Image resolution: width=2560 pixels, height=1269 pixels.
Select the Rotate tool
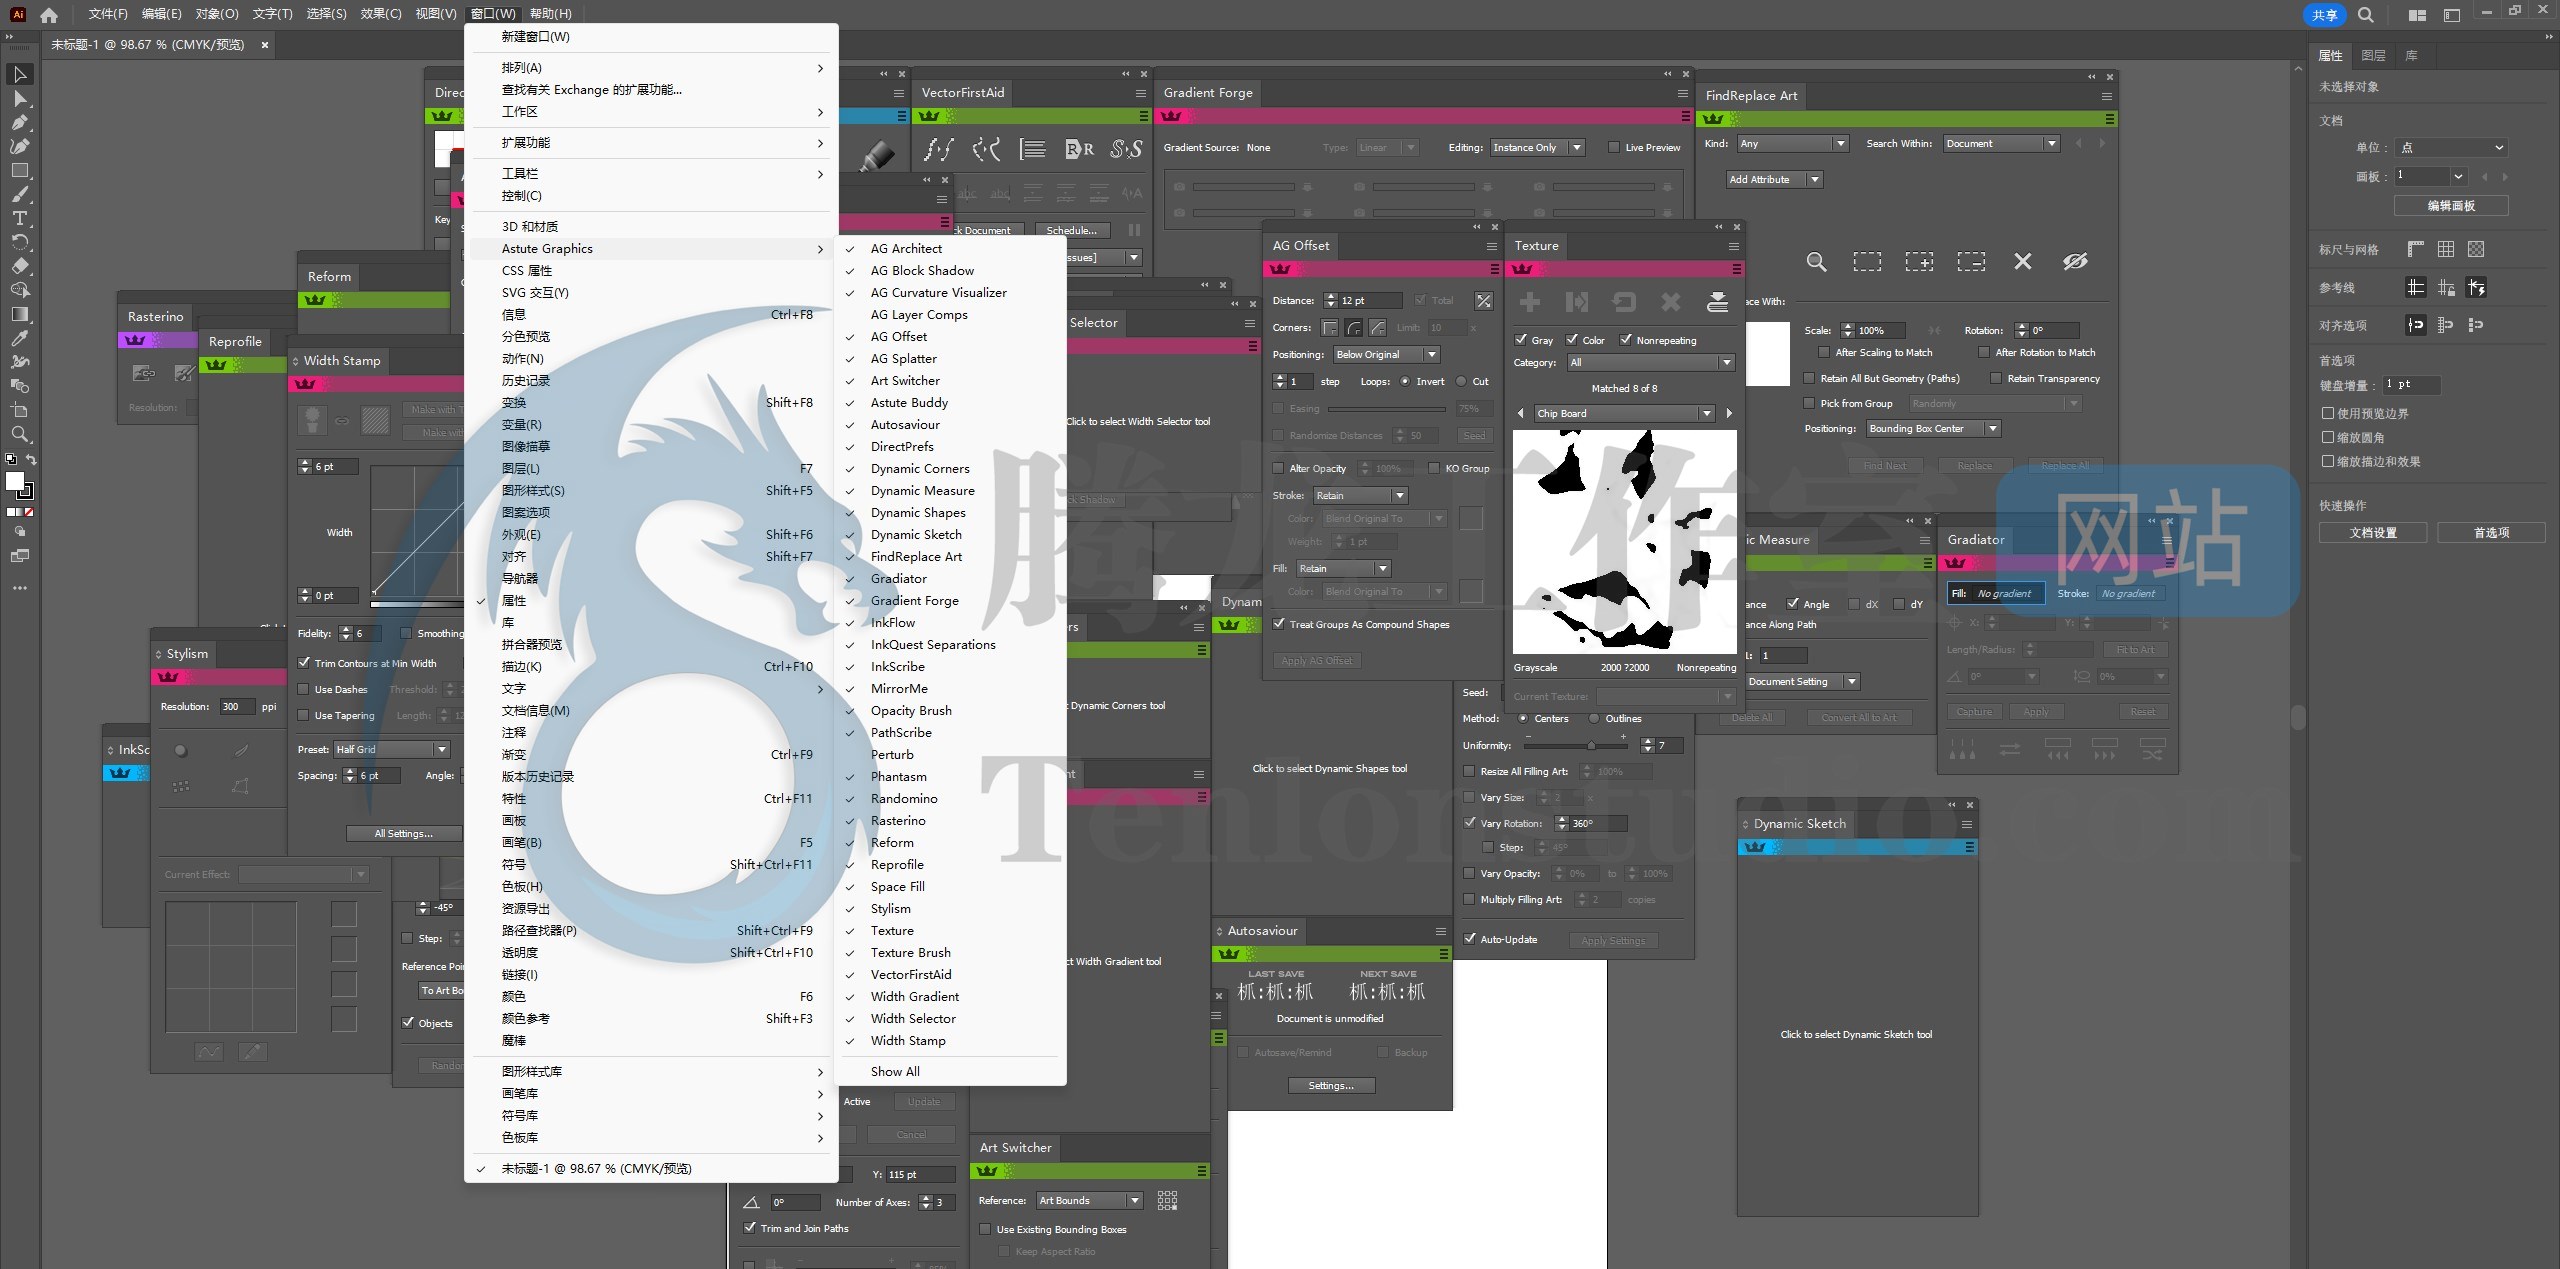pos(19,243)
